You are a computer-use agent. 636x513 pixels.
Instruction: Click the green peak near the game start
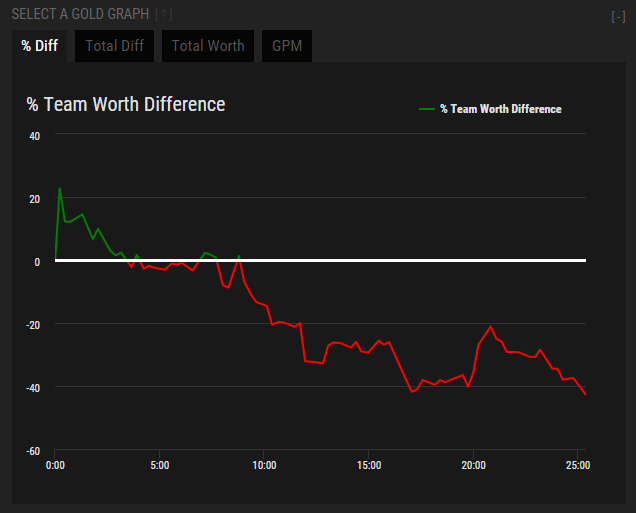pyautogui.click(x=60, y=188)
